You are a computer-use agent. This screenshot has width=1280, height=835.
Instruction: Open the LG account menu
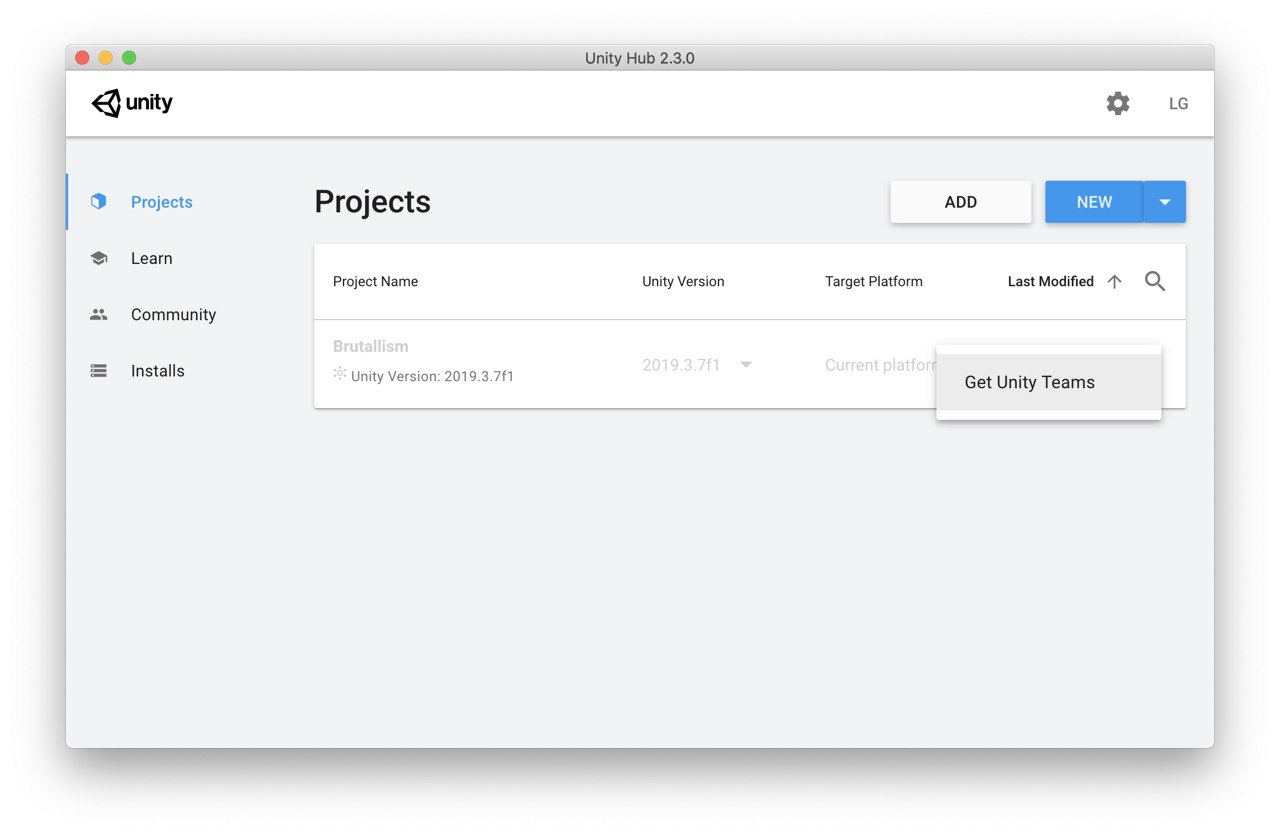coord(1179,104)
